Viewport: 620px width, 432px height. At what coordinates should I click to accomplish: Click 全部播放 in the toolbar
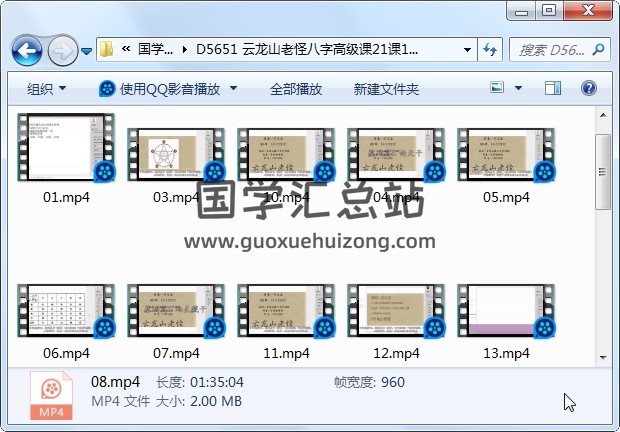tap(296, 89)
